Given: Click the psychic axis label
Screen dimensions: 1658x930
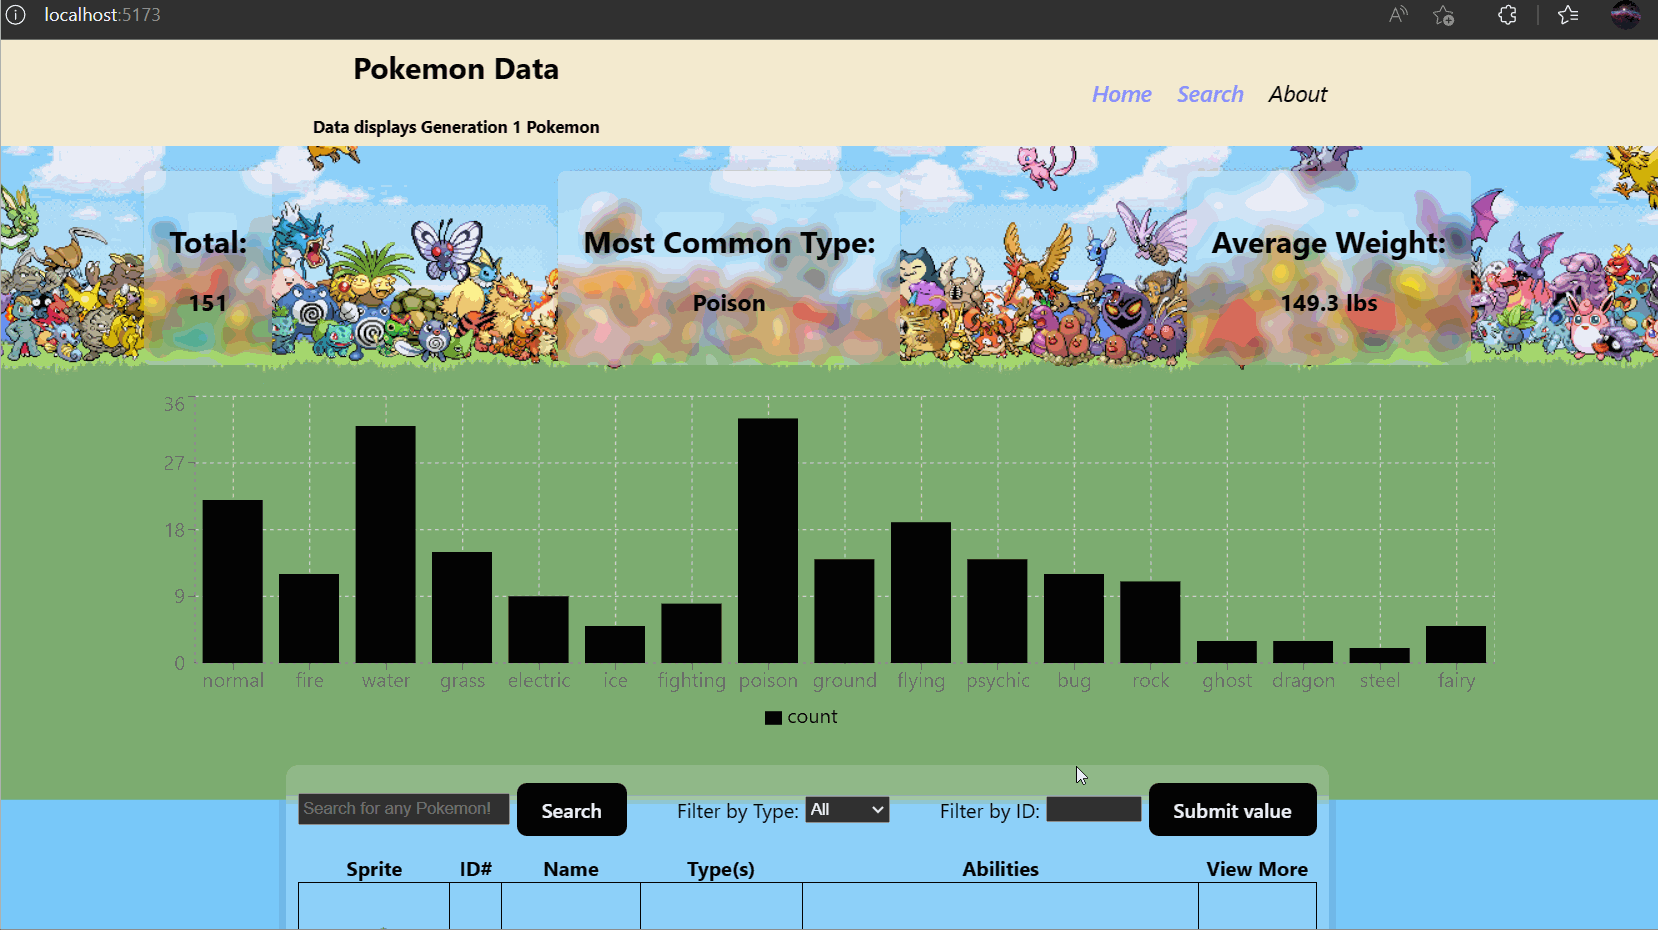Looking at the screenshot, I should [998, 681].
